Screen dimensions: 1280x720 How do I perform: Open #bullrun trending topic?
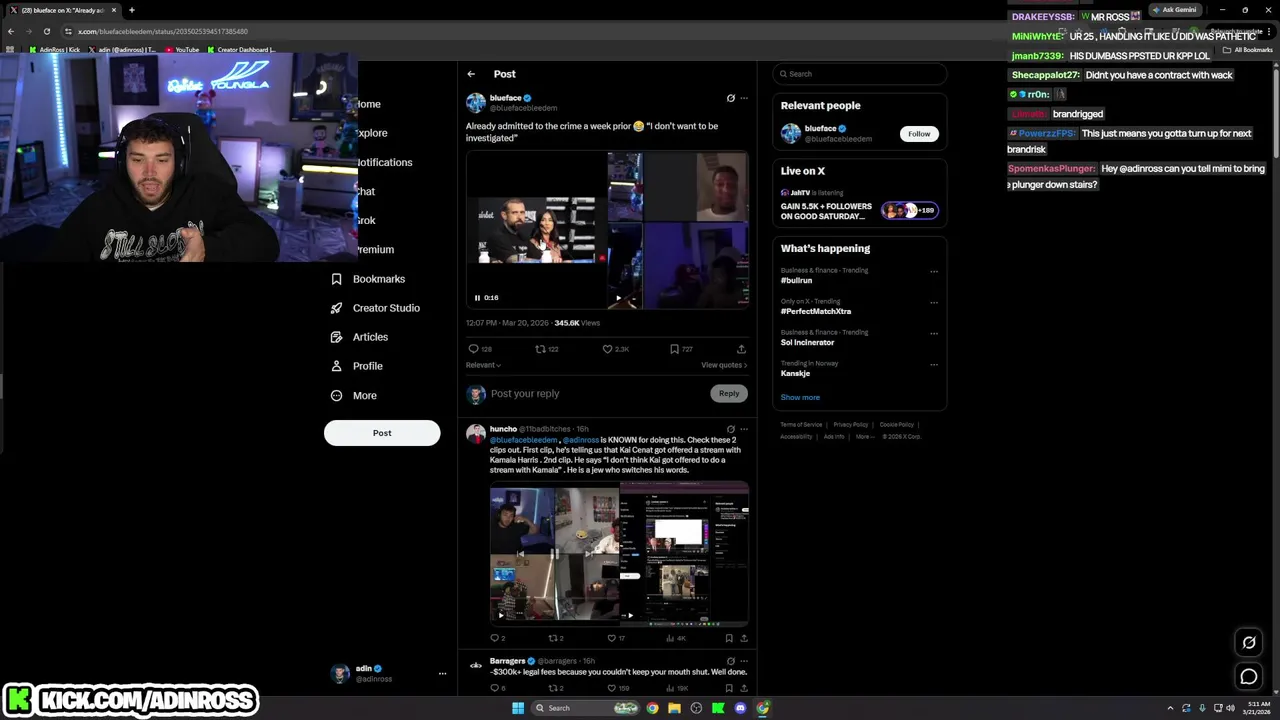click(797, 281)
